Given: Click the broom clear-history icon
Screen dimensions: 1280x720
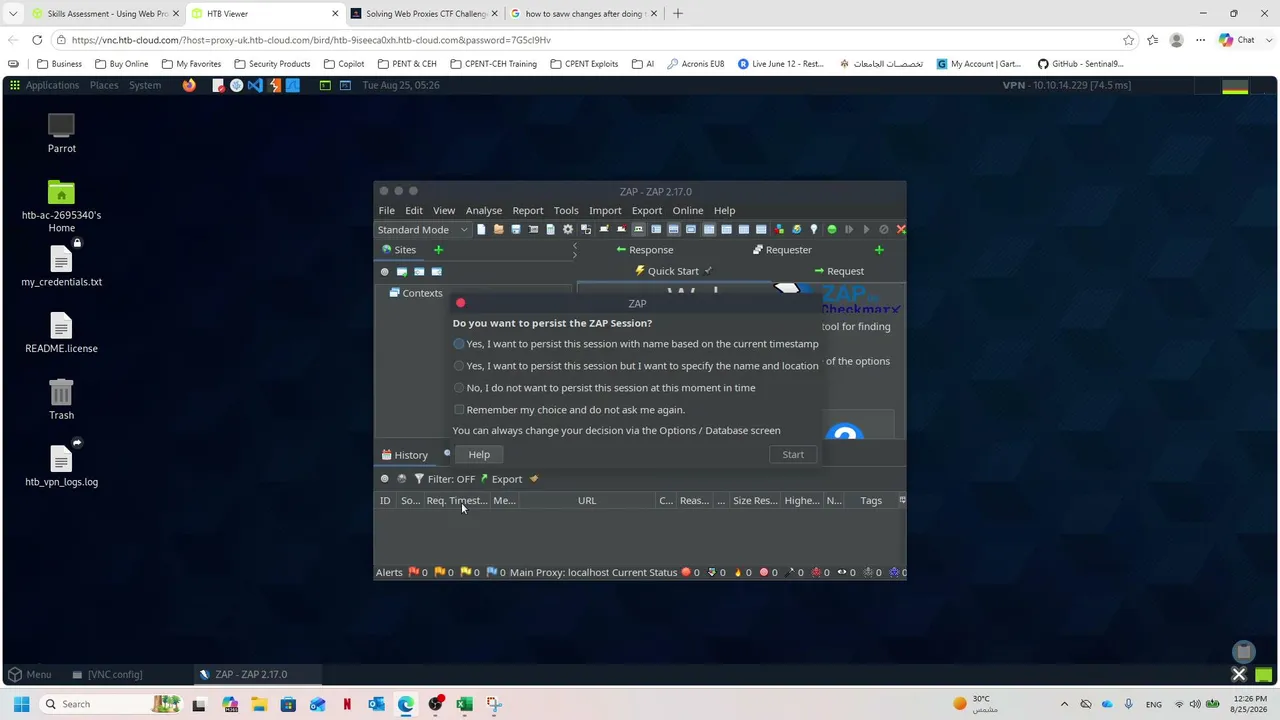Looking at the screenshot, I should point(534,479).
